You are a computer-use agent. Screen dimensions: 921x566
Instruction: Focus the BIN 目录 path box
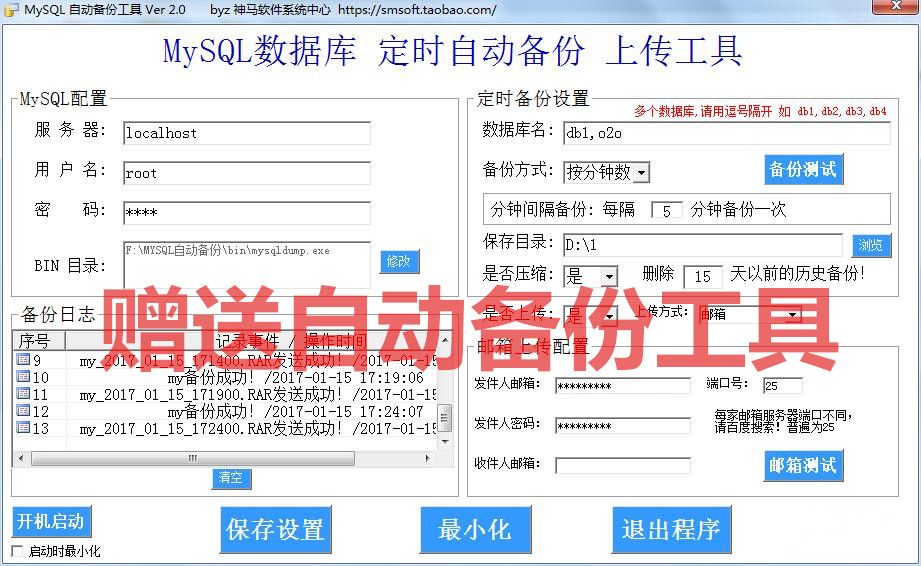coord(247,264)
